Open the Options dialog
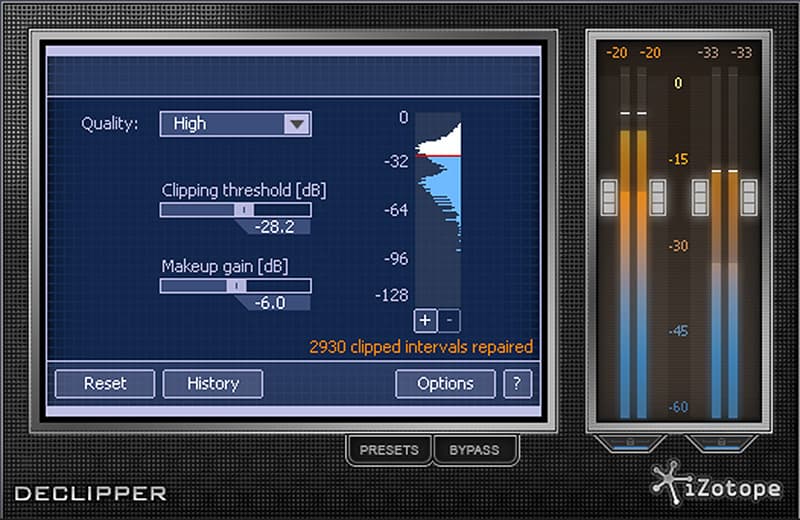 tap(445, 384)
